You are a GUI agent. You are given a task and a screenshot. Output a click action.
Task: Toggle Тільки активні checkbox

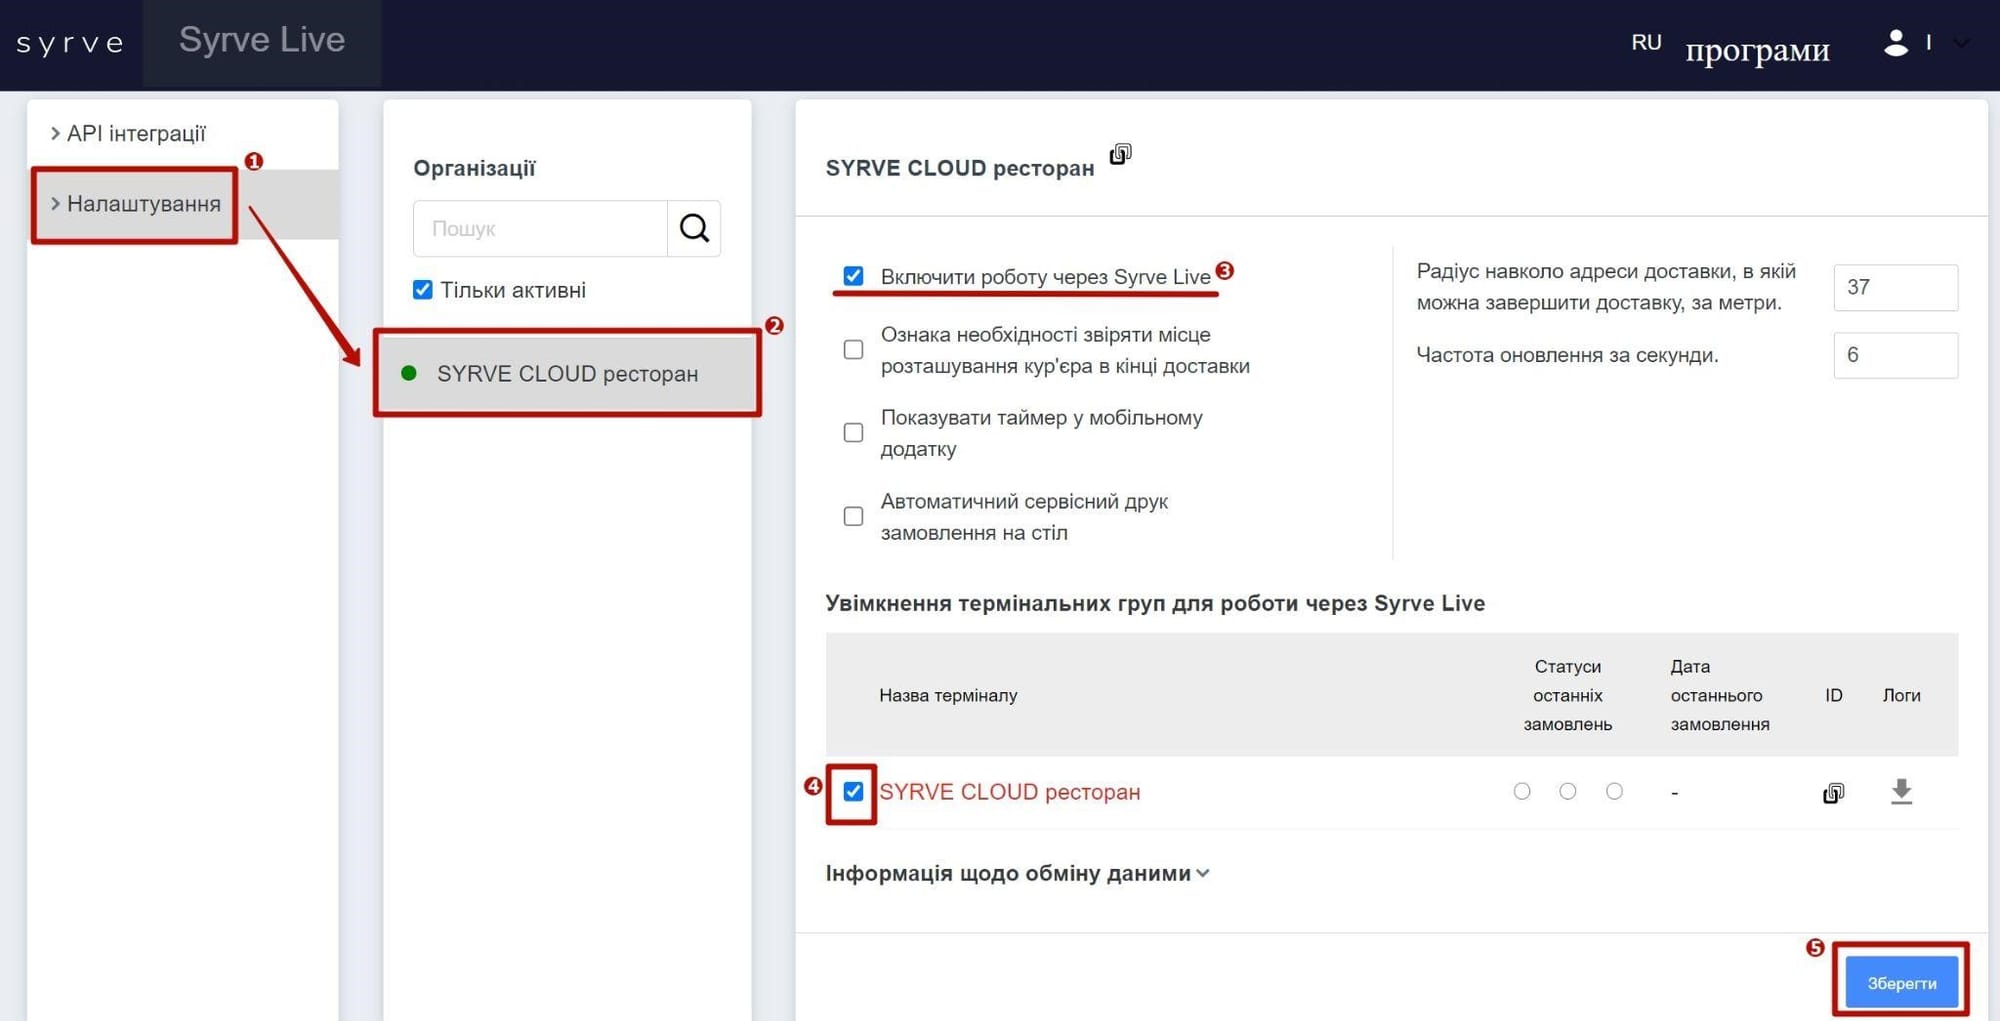[423, 290]
